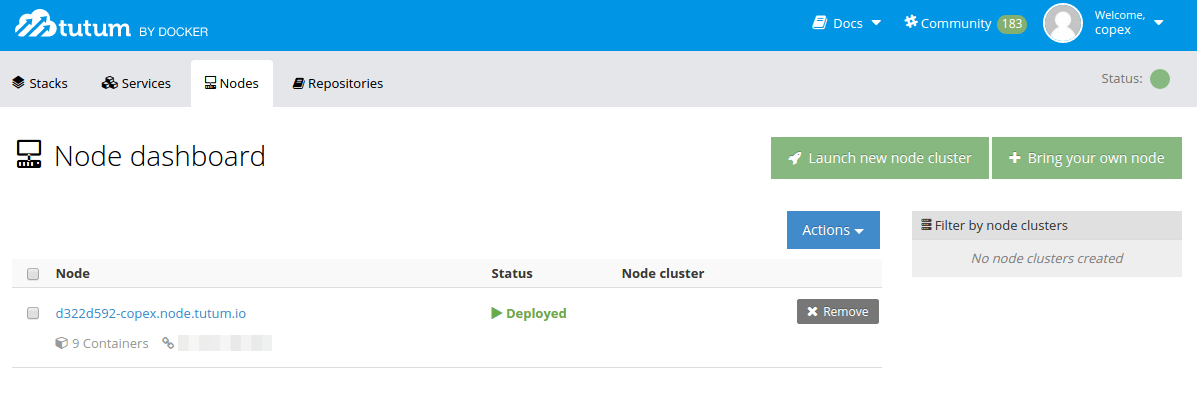The width and height of the screenshot is (1197, 395).
Task: Remove the d322d592-copex node
Action: click(x=837, y=312)
